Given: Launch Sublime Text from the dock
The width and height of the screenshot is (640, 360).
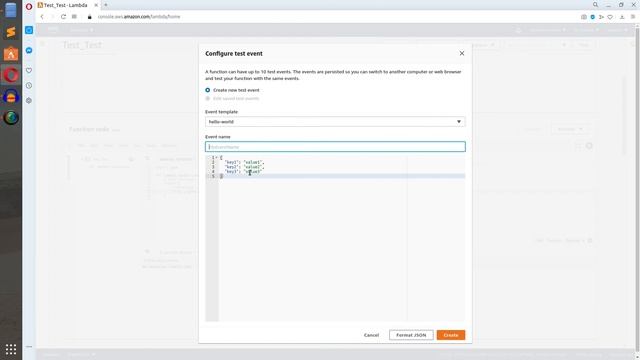Looking at the screenshot, I should [11, 32].
